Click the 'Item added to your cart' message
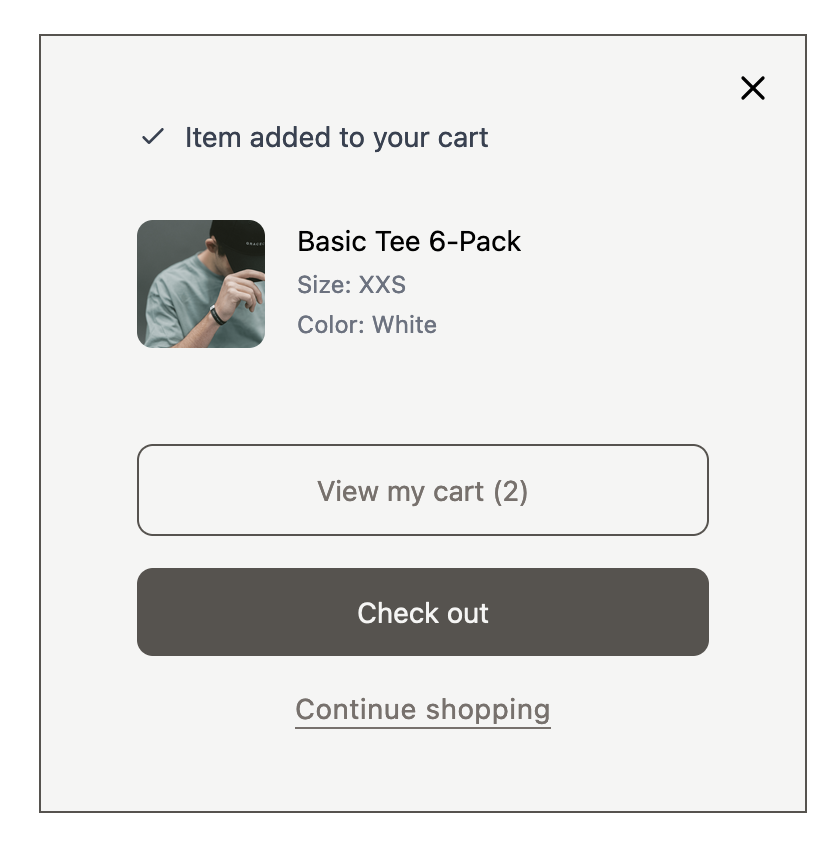The image size is (840, 850). tap(336, 137)
